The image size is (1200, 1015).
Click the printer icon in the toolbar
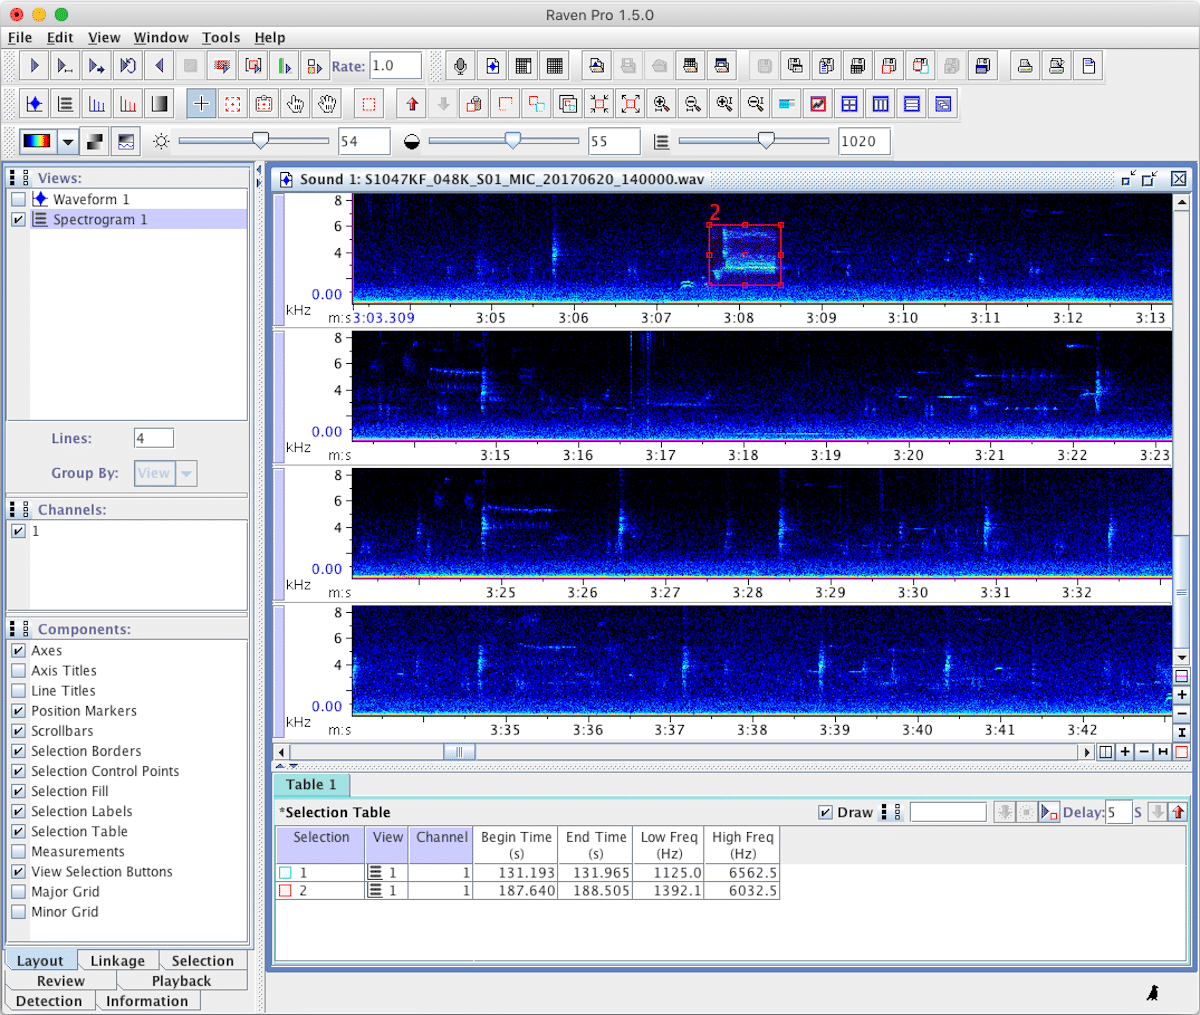[1025, 66]
